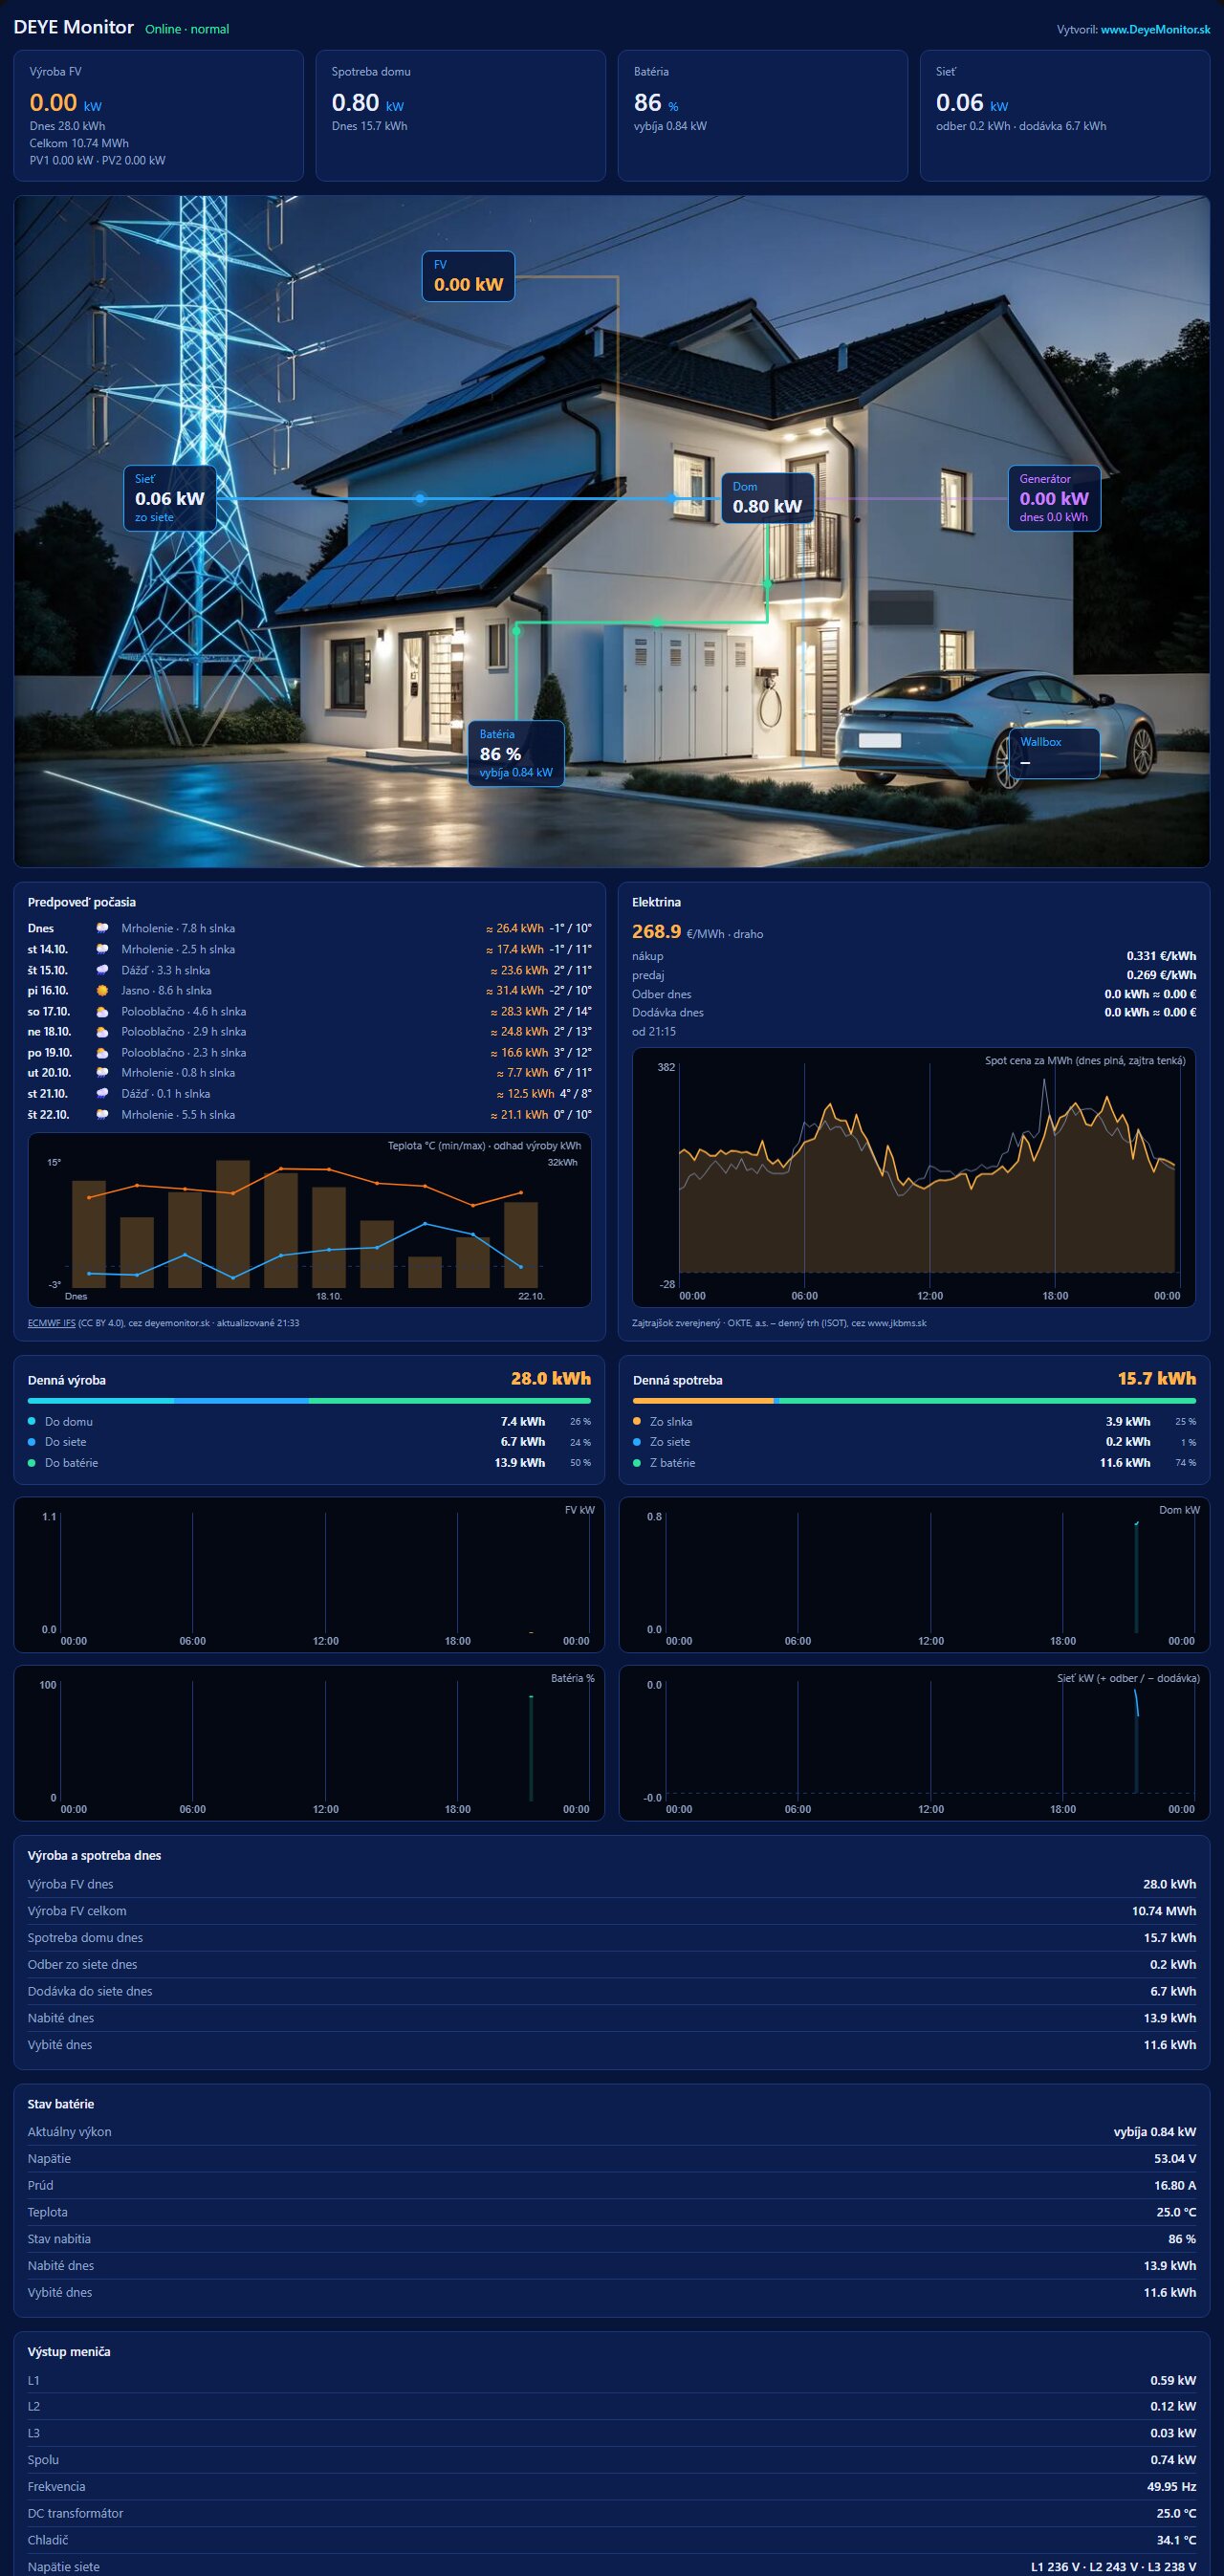Click the weather icon for st 14.10.
The height and width of the screenshot is (2576, 1224).
(102, 949)
